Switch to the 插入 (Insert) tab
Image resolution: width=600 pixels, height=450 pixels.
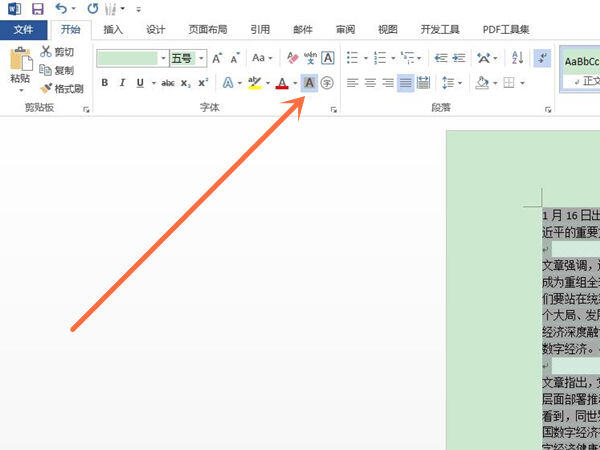[113, 30]
